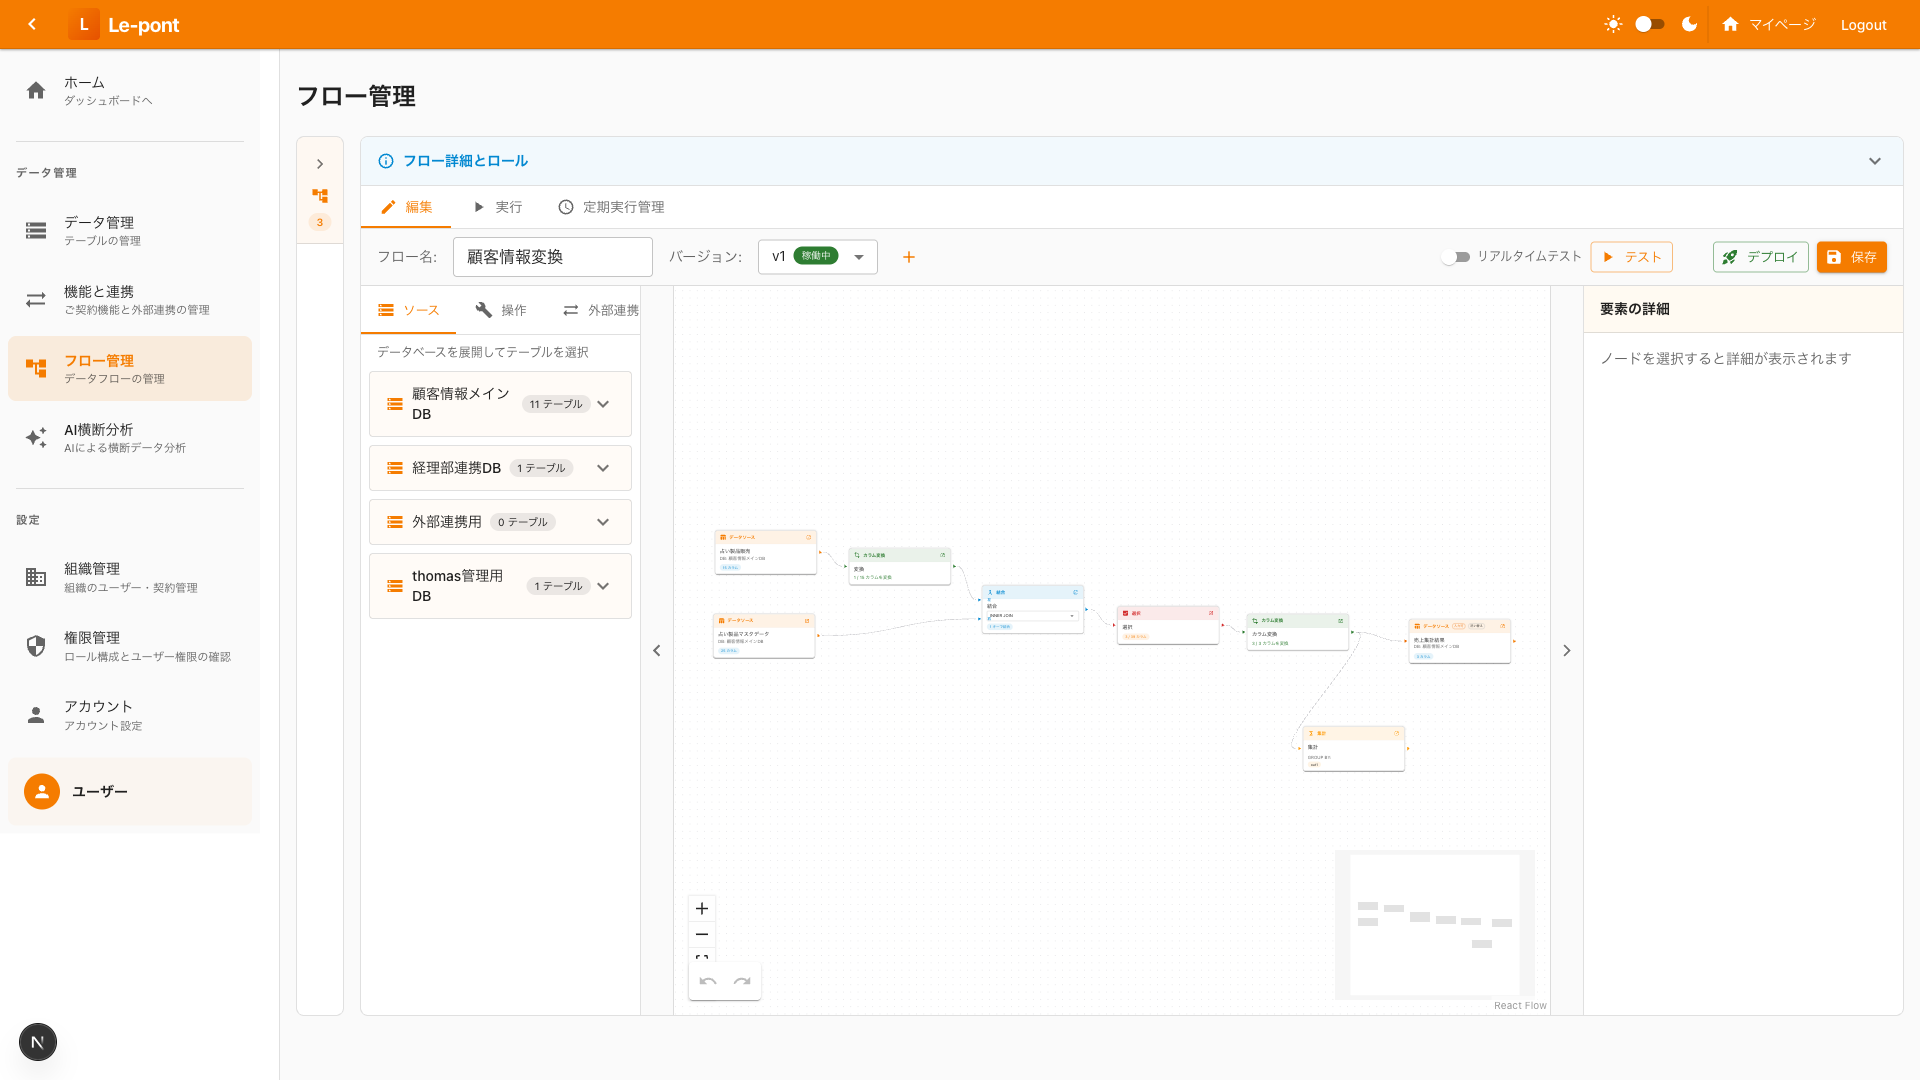Image resolution: width=1920 pixels, height=1080 pixels.
Task: Click the back arrow in the header
Action: [x=32, y=24]
